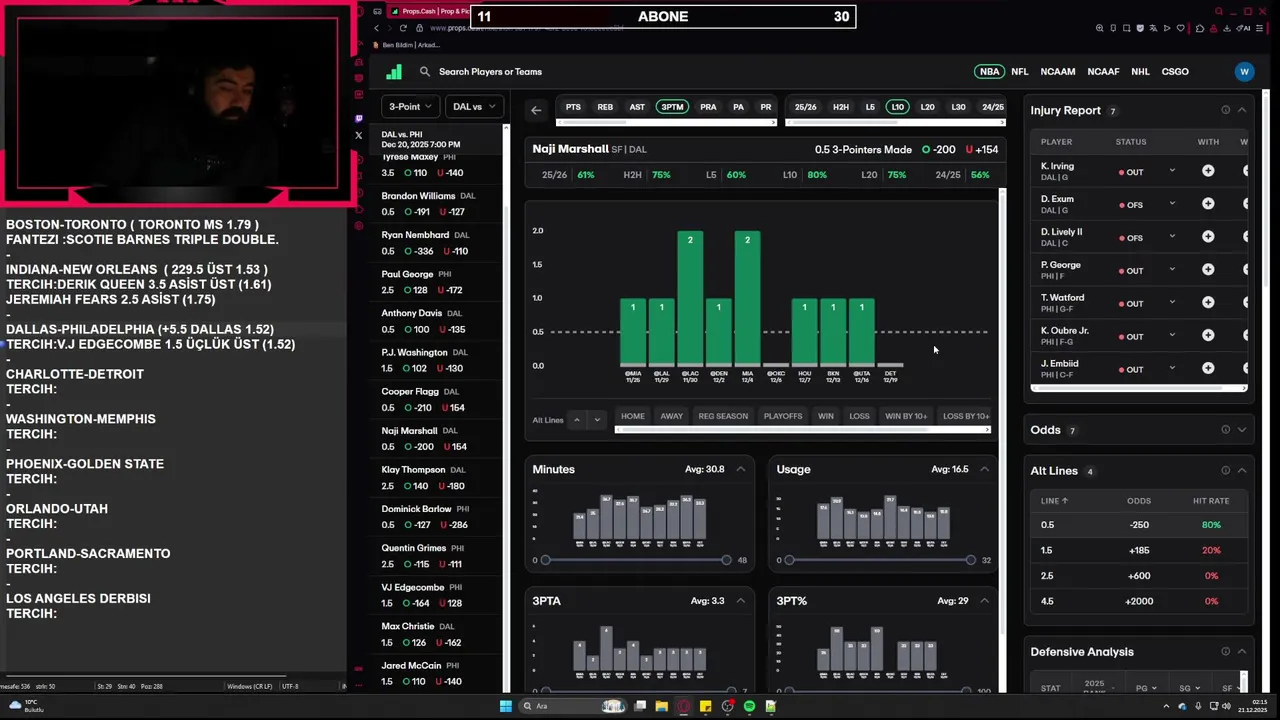Open Windows Start menu
Viewport: 1280px width, 720px height.
tap(506, 706)
